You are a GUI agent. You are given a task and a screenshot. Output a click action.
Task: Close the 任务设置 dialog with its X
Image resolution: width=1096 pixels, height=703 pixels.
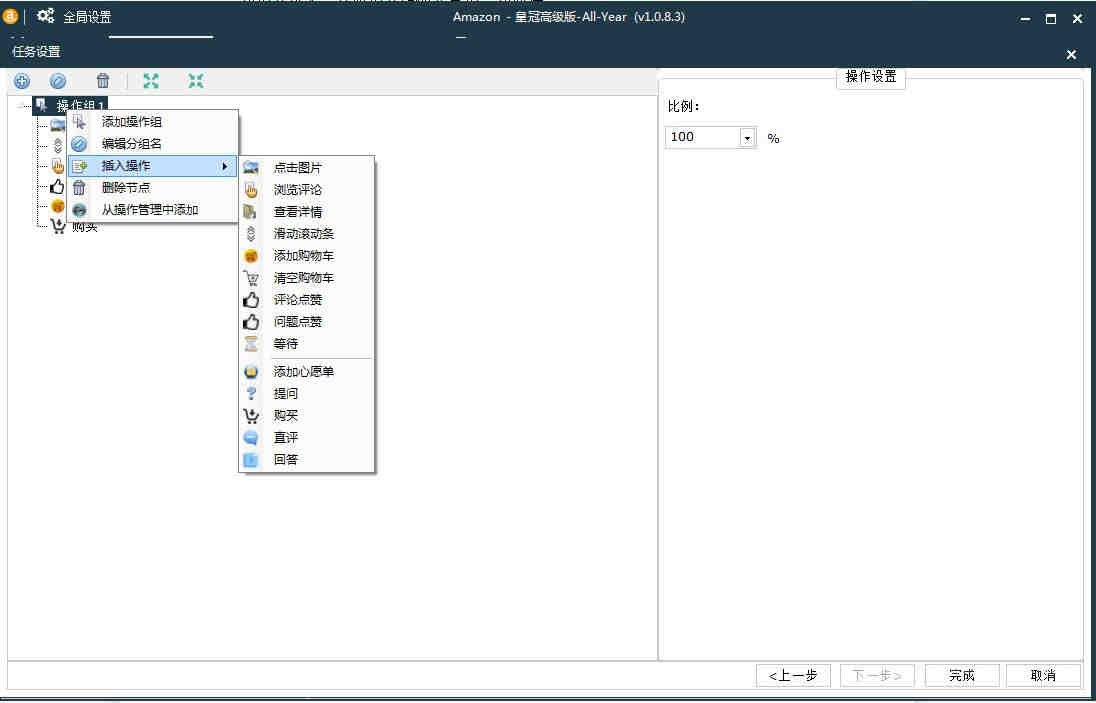tap(1072, 55)
